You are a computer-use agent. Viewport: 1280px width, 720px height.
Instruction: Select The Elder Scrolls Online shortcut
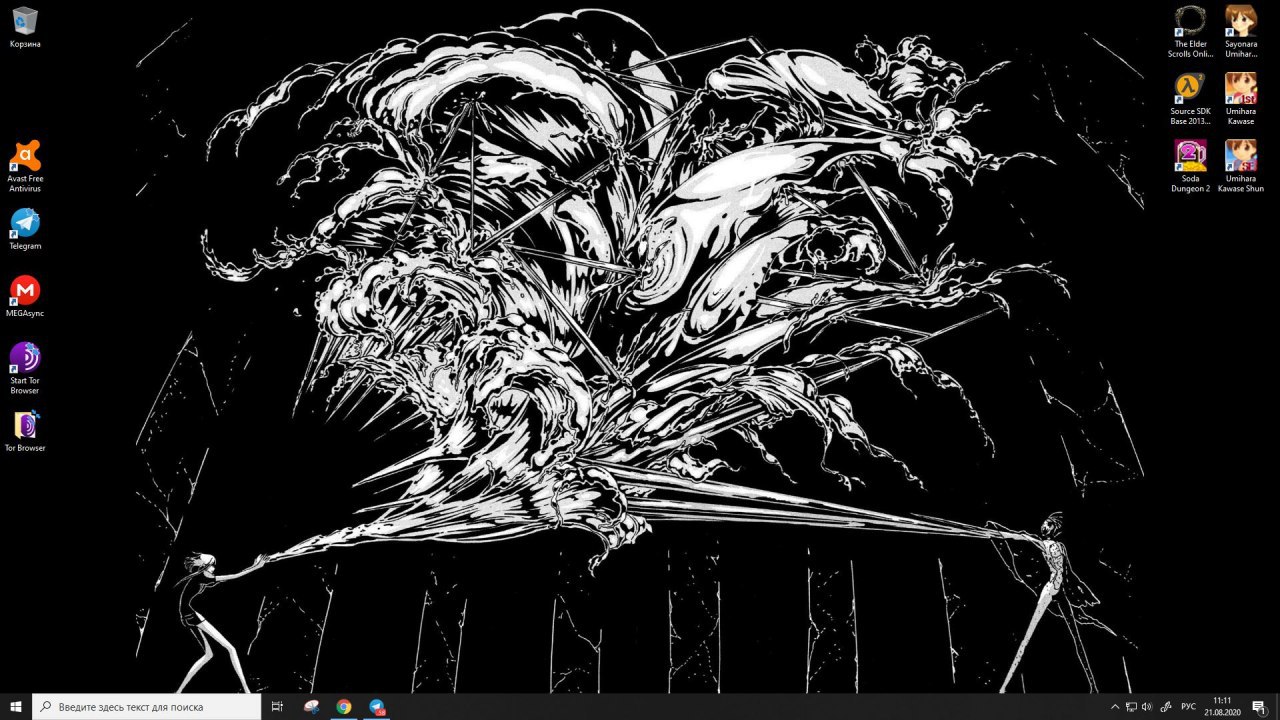(1190, 32)
